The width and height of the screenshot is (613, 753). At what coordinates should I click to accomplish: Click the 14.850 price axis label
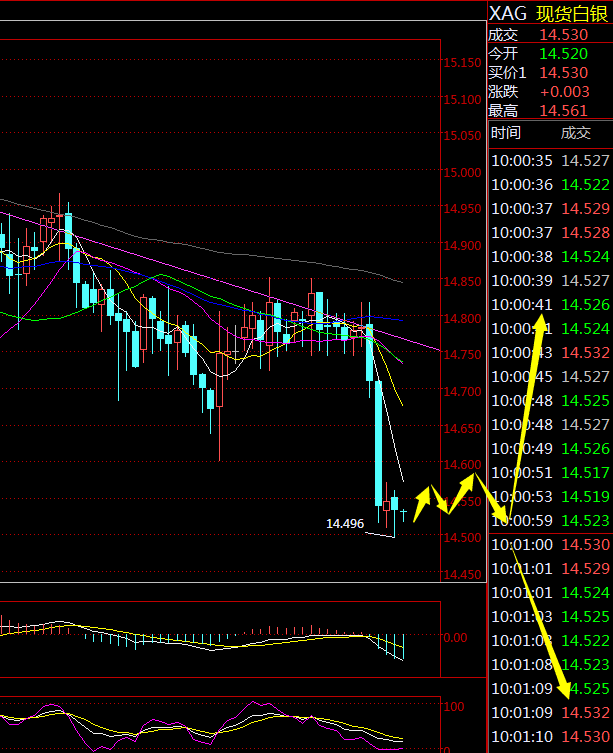tap(462, 282)
